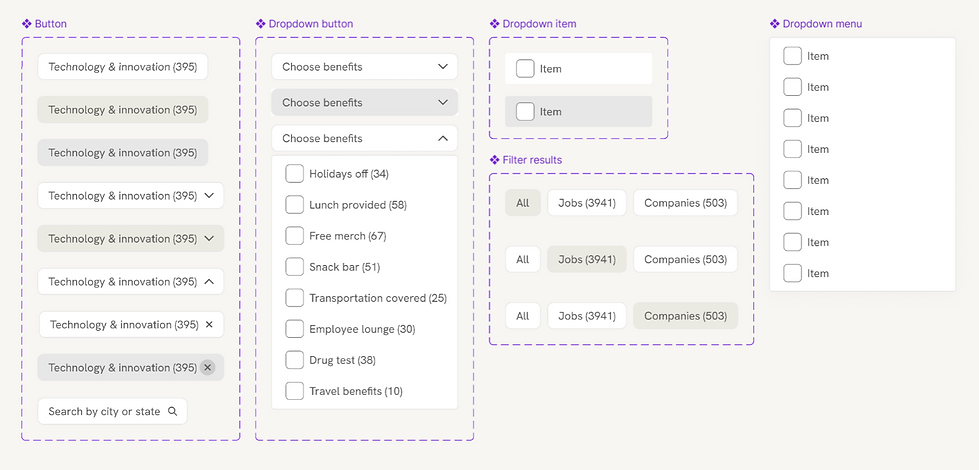Image resolution: width=979 pixels, height=470 pixels.
Task: Select the Jobs (3941) tab in first filter row
Action: pyautogui.click(x=586, y=203)
